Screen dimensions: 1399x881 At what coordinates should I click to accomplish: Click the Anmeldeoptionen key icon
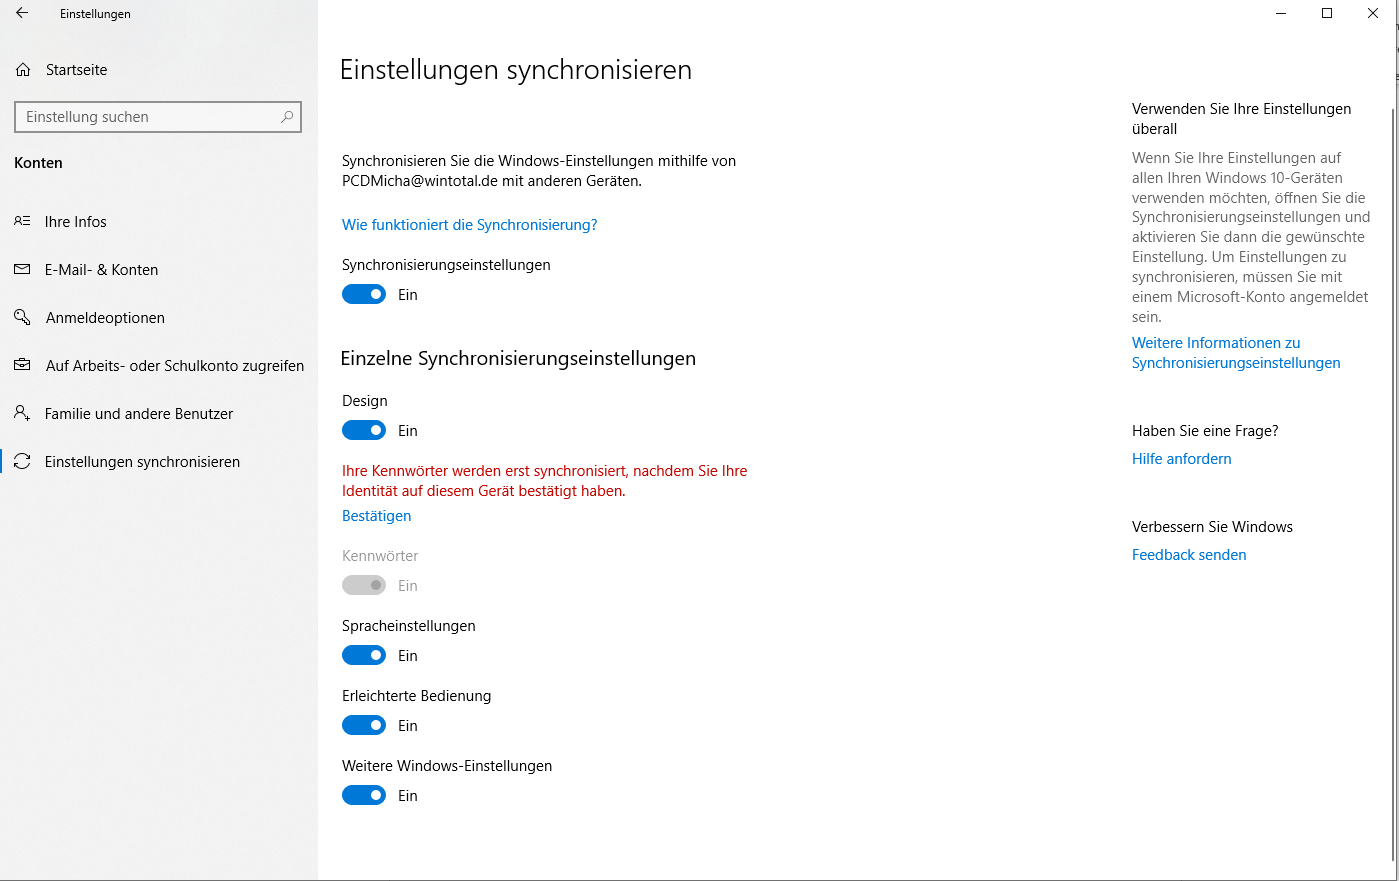coord(22,317)
